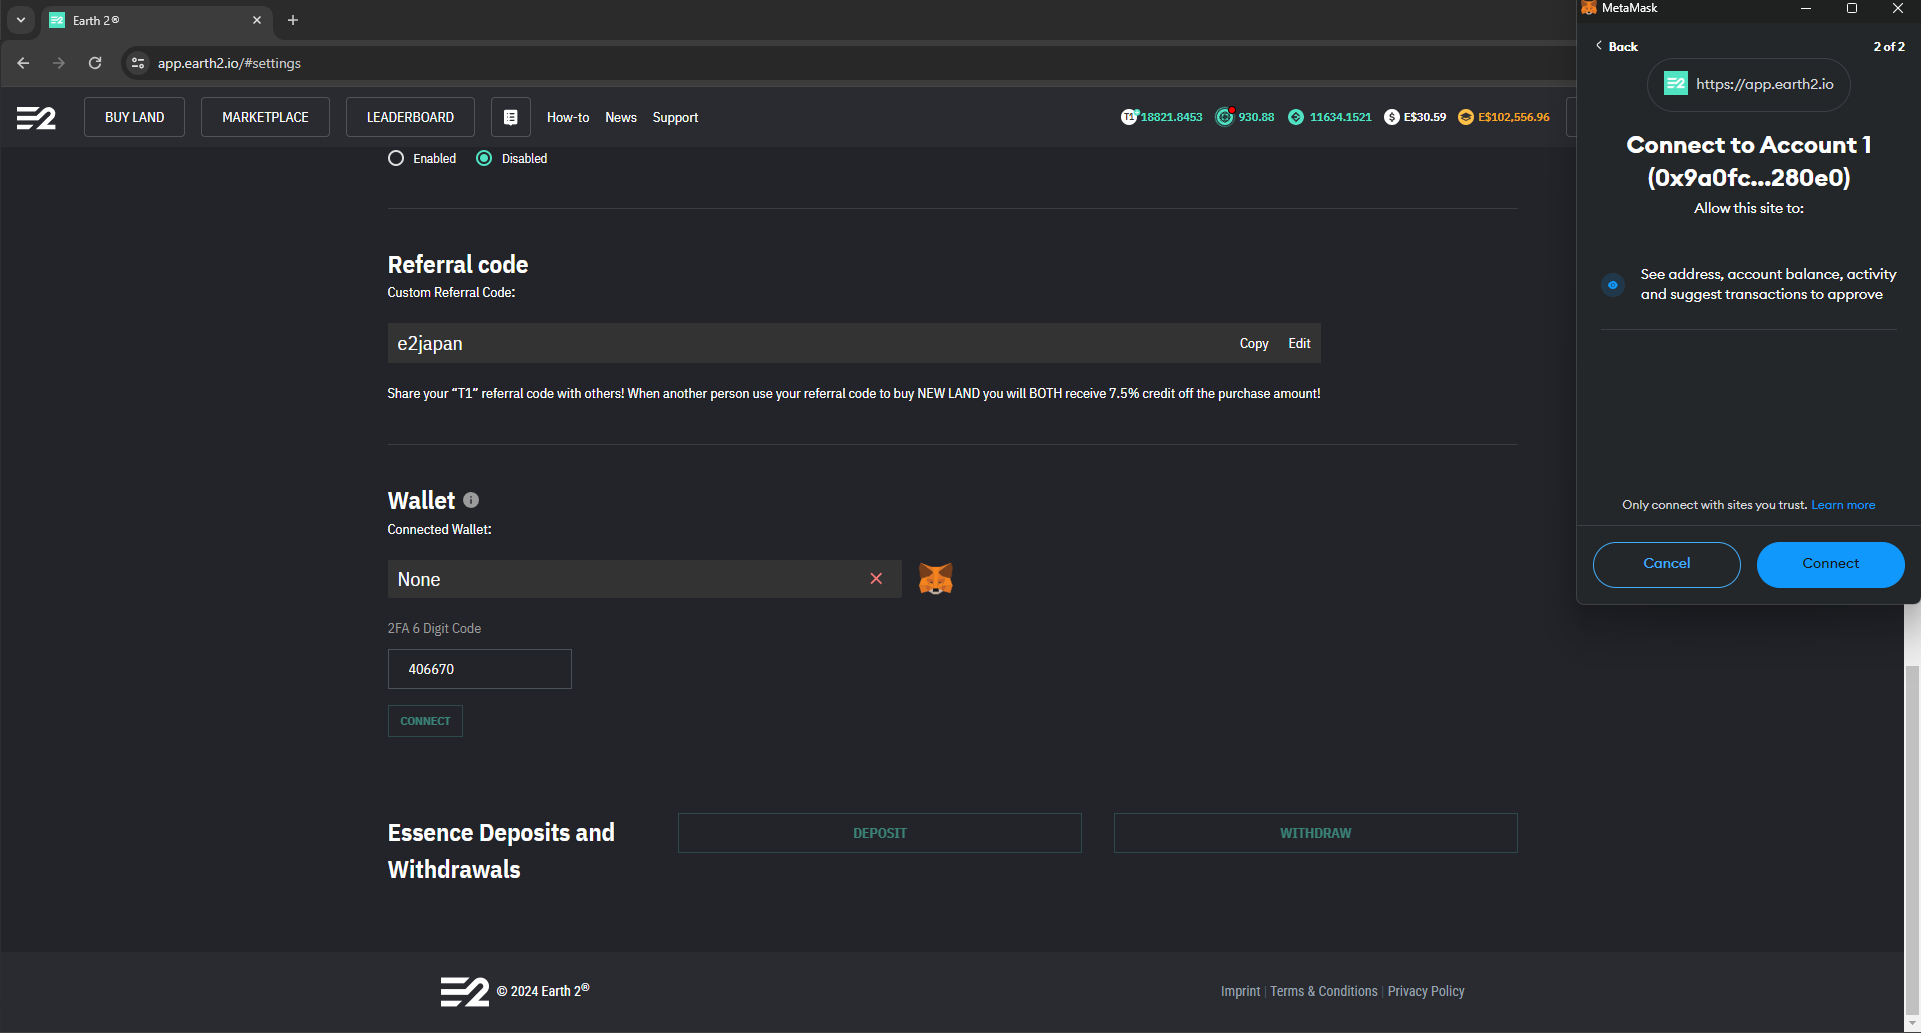Screen dimensions: 1921x1033
Task: Click the Earth 2 footer logo
Action: coord(465,991)
